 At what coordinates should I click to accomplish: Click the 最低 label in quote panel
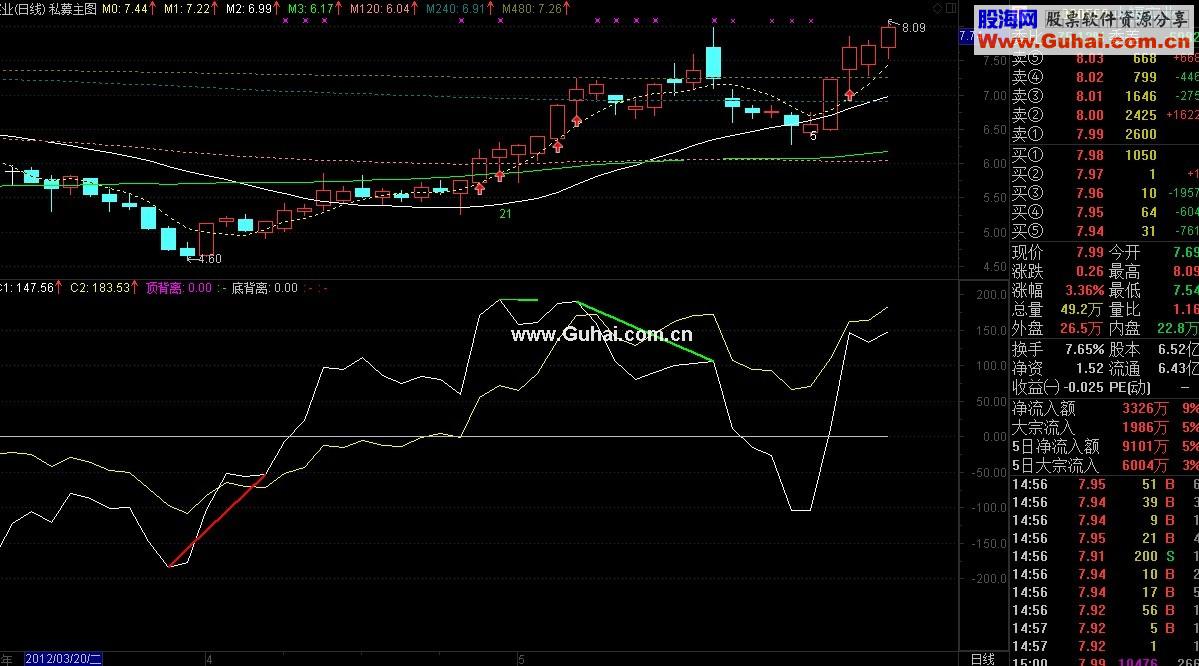pos(1124,291)
